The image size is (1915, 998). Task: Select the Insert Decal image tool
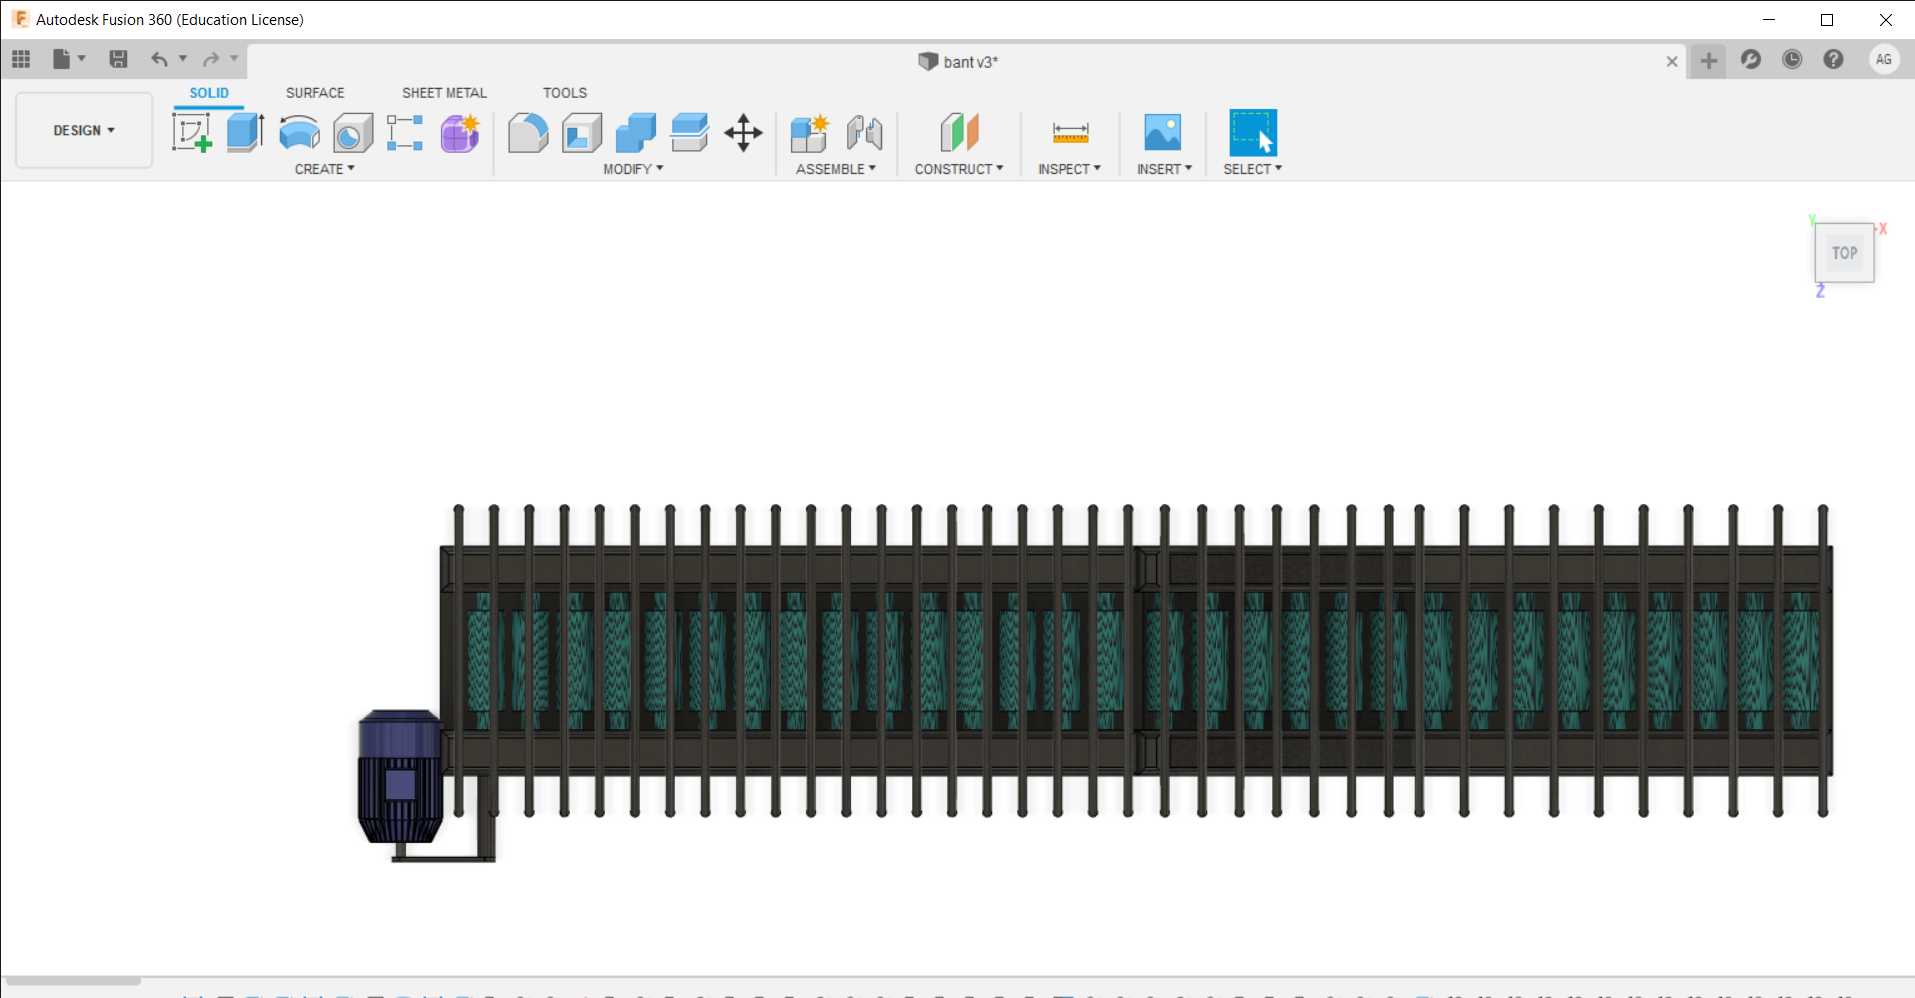pos(1163,132)
